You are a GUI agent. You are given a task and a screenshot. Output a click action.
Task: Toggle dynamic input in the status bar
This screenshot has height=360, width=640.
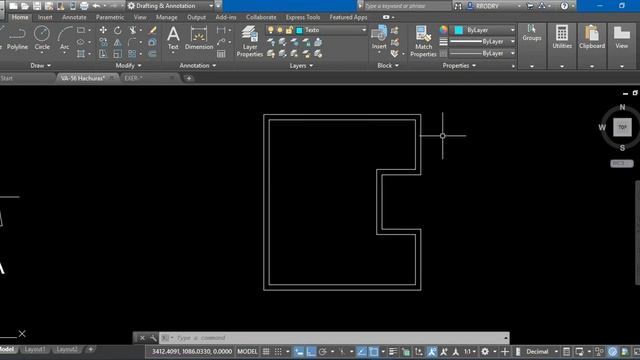tap(299, 351)
